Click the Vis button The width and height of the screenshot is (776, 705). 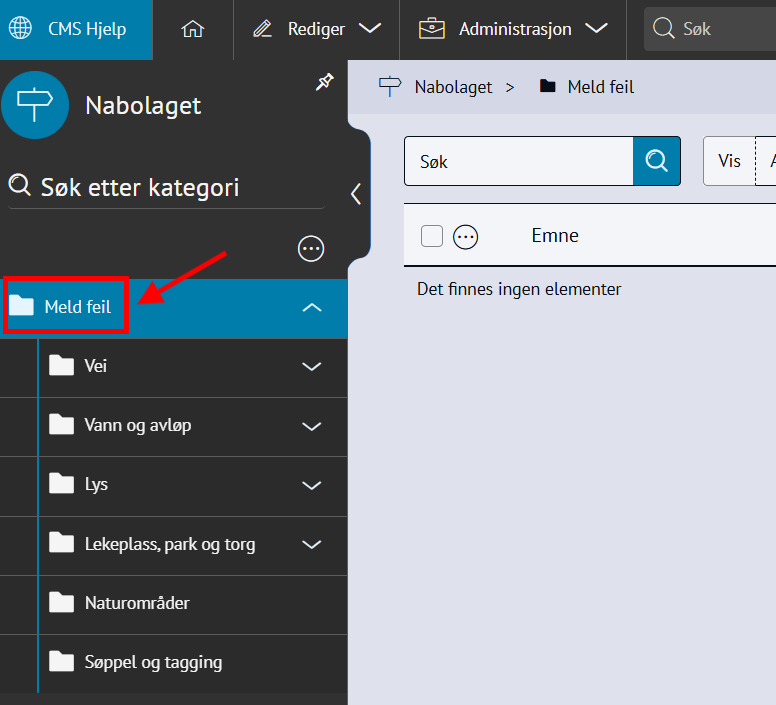coord(729,161)
